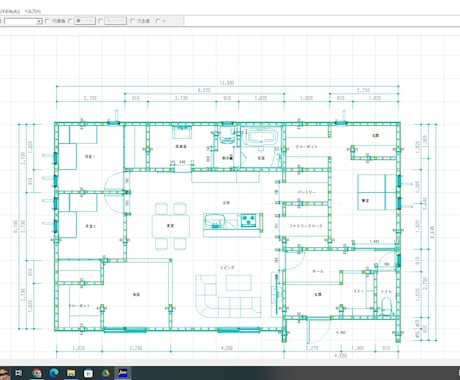Open File Explorer from the taskbar
This screenshot has width=460, height=380.
(x=71, y=373)
